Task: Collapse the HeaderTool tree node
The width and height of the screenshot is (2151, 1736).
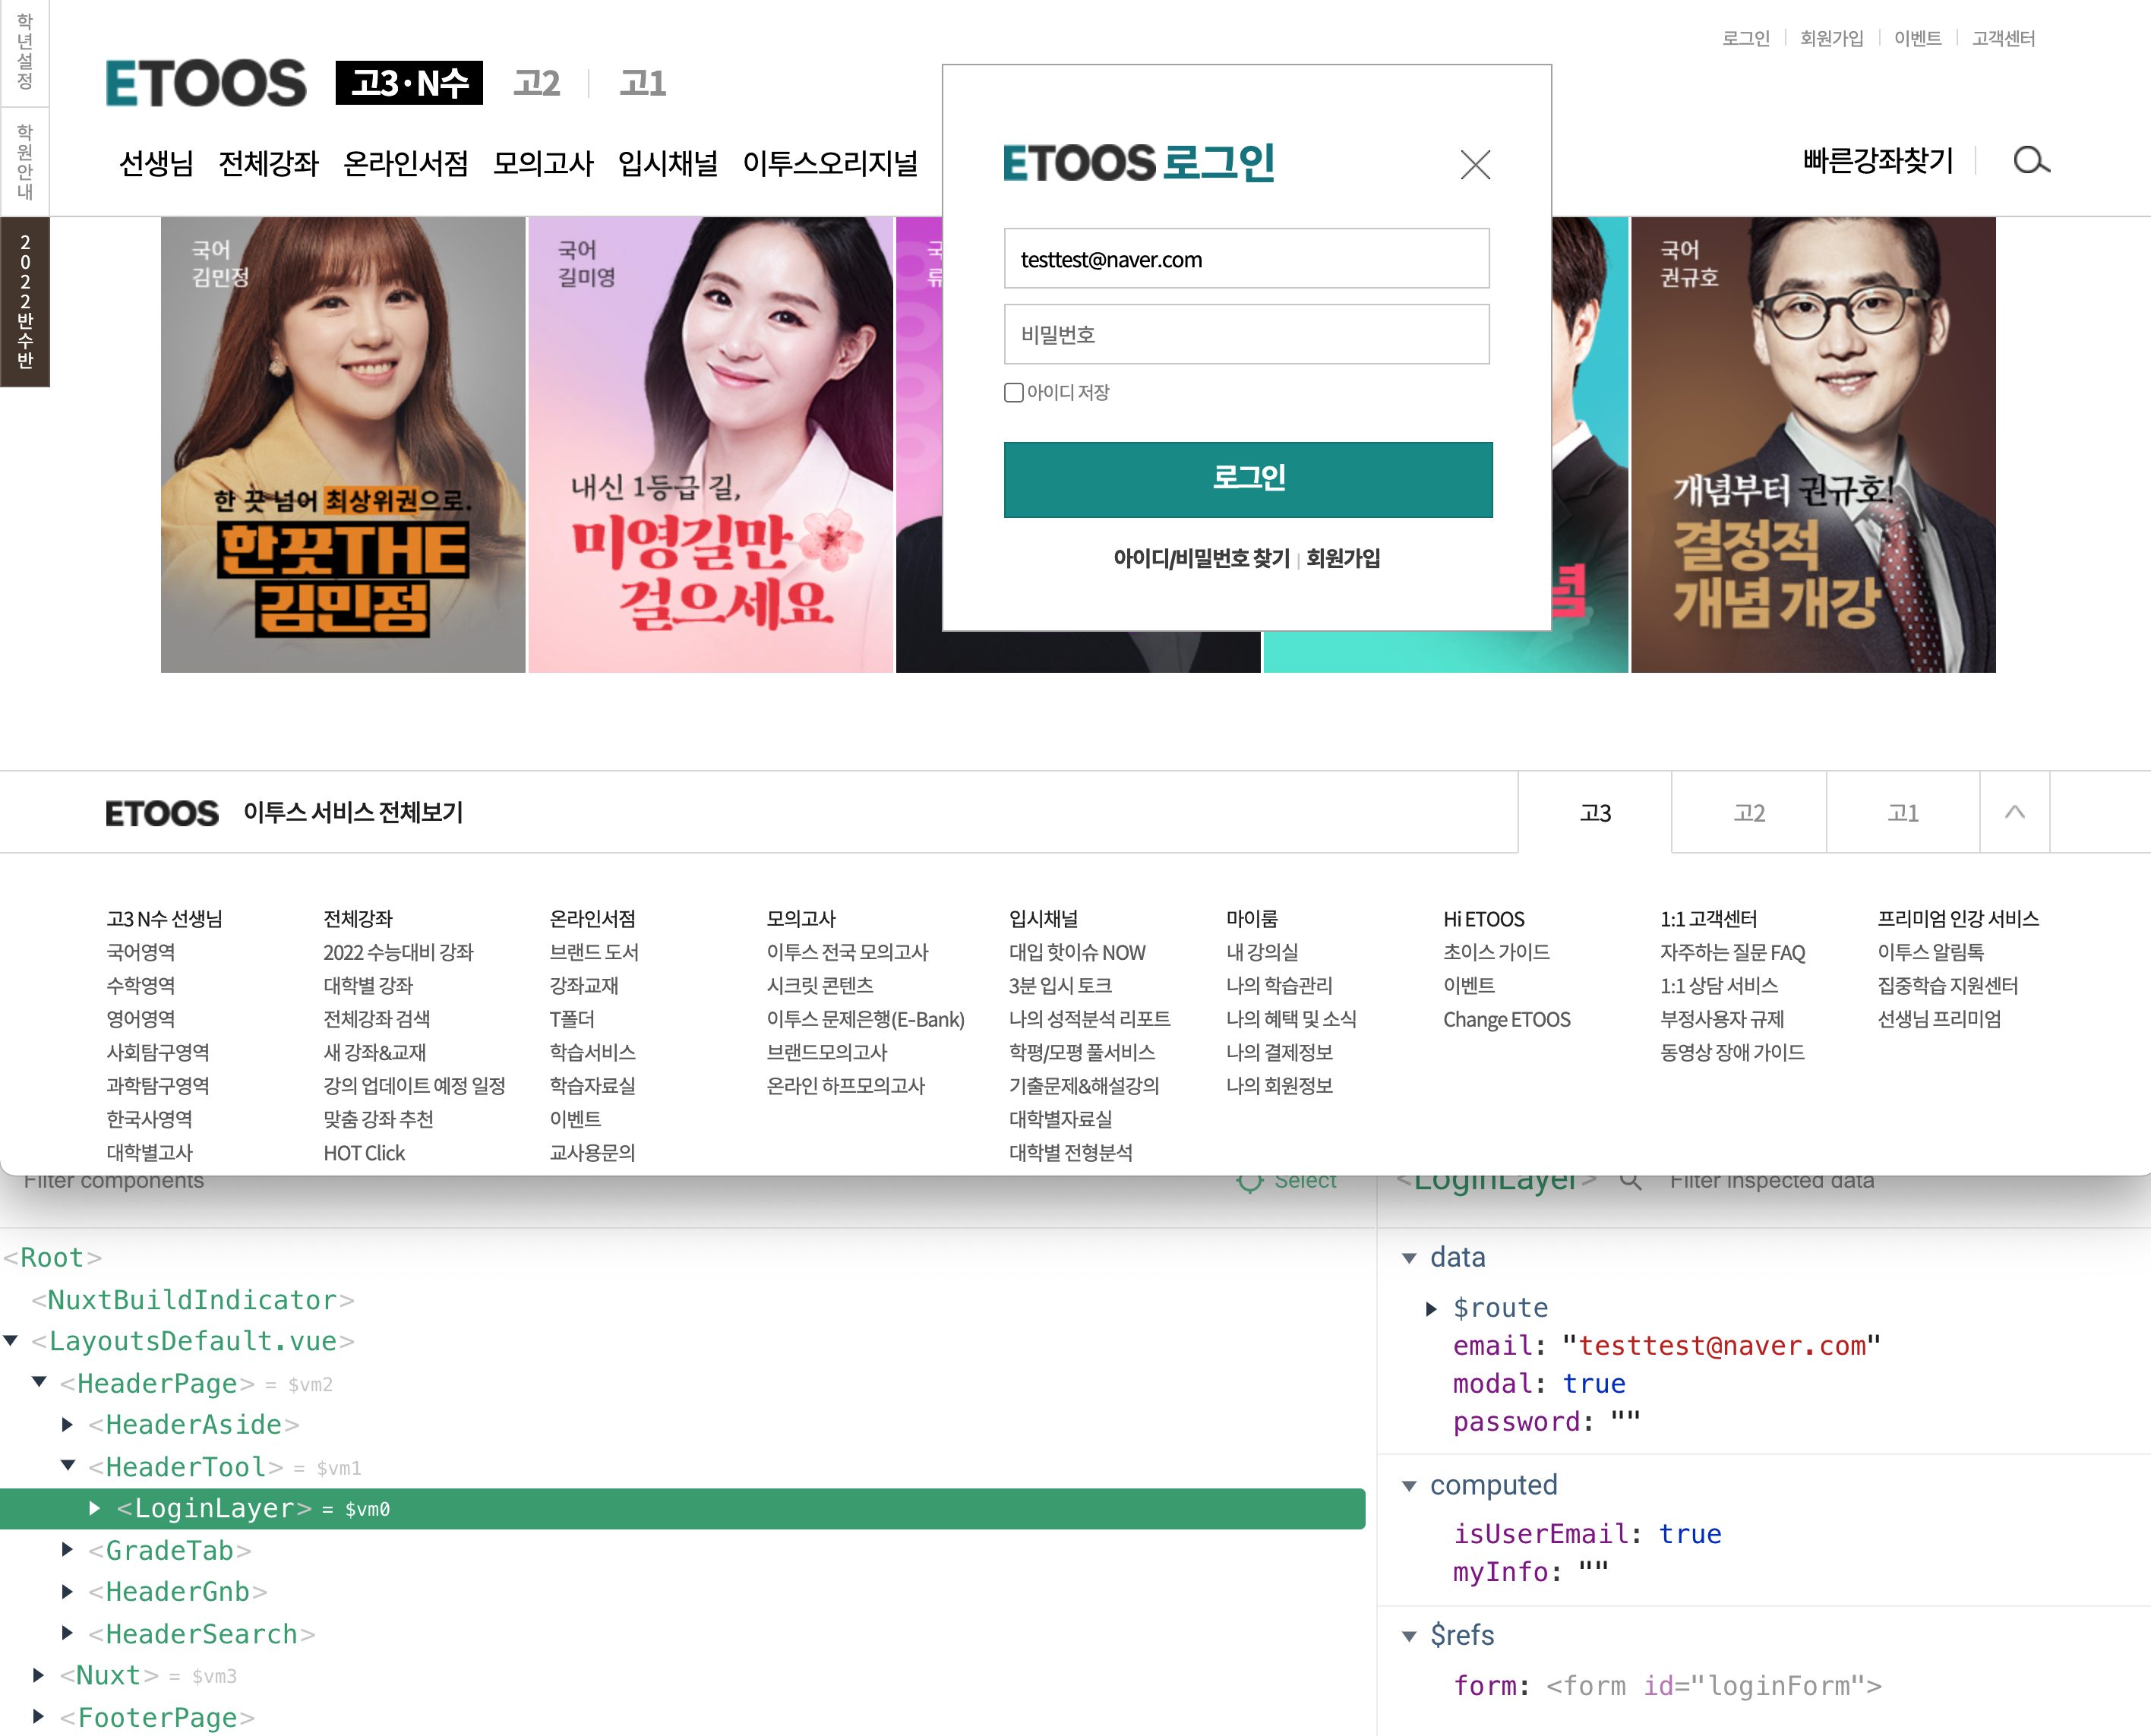Action: click(x=68, y=1466)
